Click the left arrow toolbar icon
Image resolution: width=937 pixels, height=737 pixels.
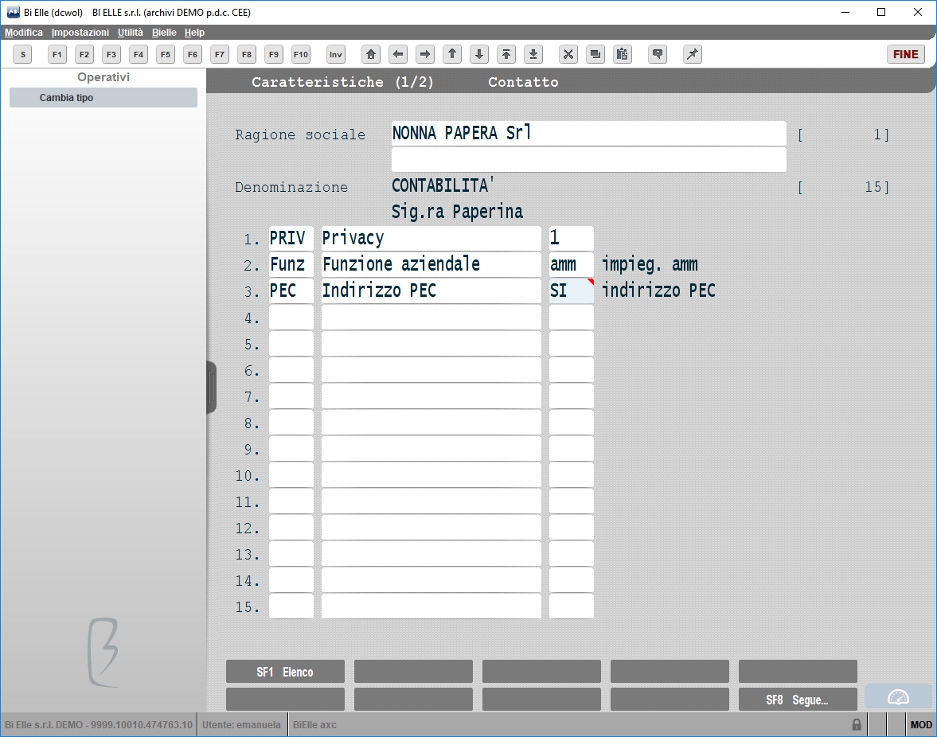tap(398, 54)
